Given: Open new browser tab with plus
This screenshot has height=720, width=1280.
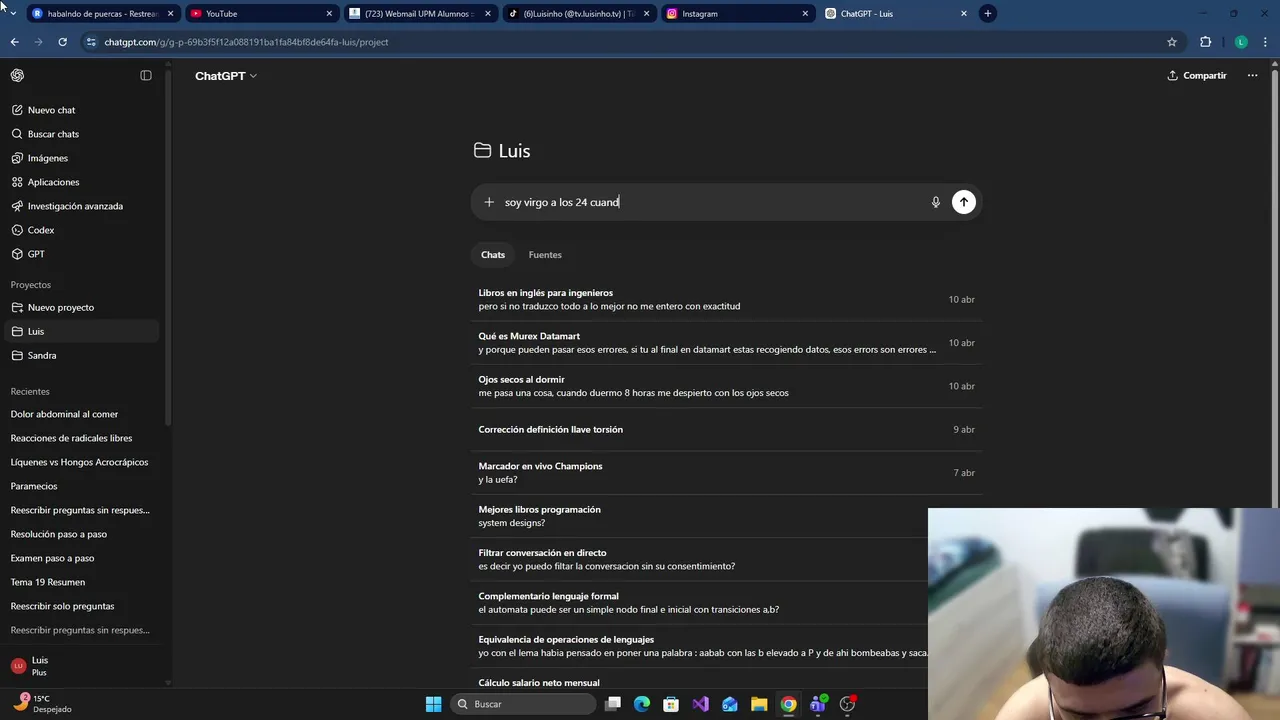Looking at the screenshot, I should [987, 14].
